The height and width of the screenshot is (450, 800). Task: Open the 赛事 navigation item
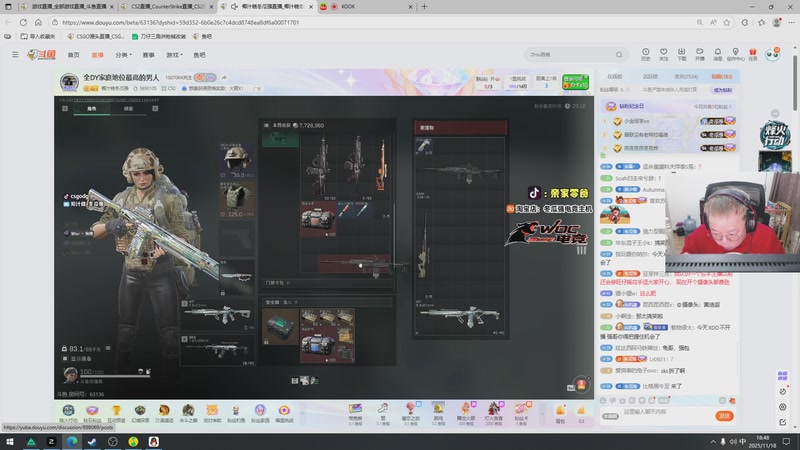point(148,55)
